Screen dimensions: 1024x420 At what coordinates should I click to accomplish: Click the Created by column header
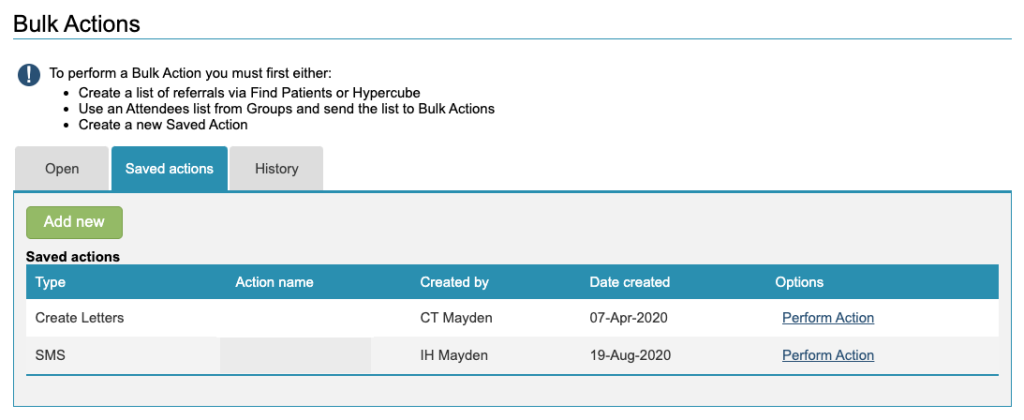[x=454, y=282]
